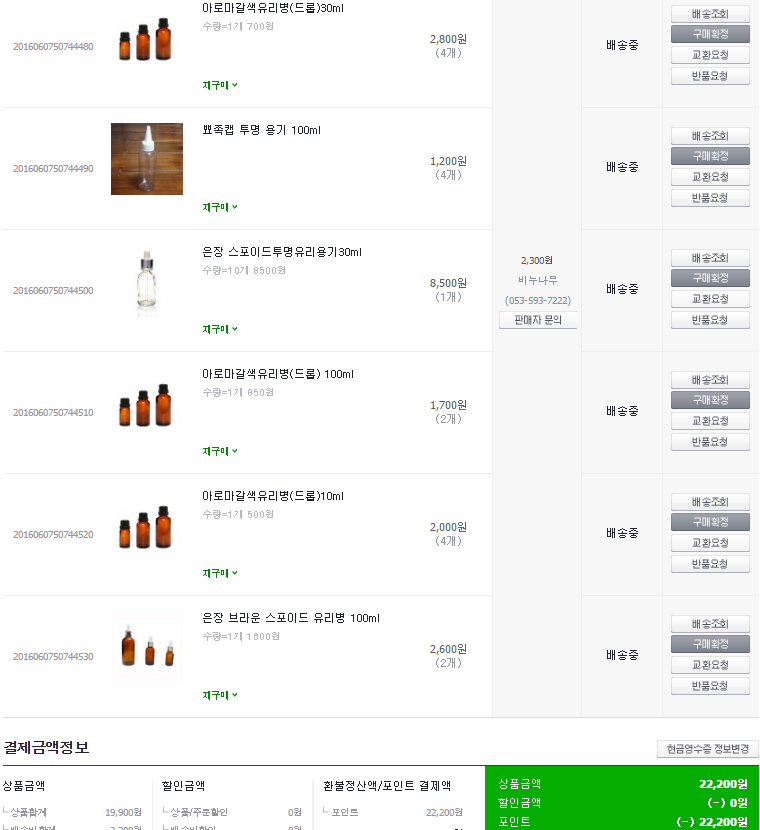Open green dropdown under 아로마갈색유리병(드롭) 100ml

point(220,452)
